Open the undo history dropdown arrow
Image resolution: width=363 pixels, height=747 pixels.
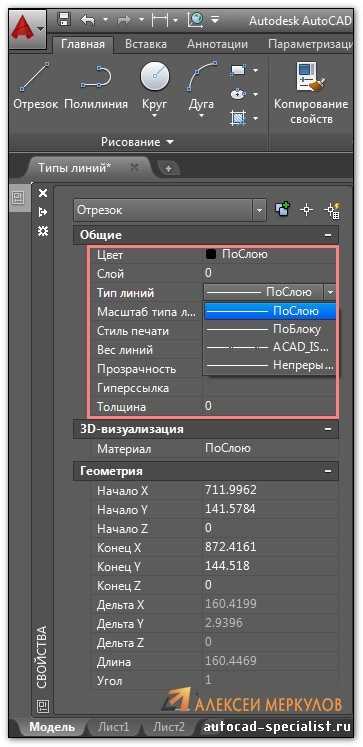[x=105, y=20]
